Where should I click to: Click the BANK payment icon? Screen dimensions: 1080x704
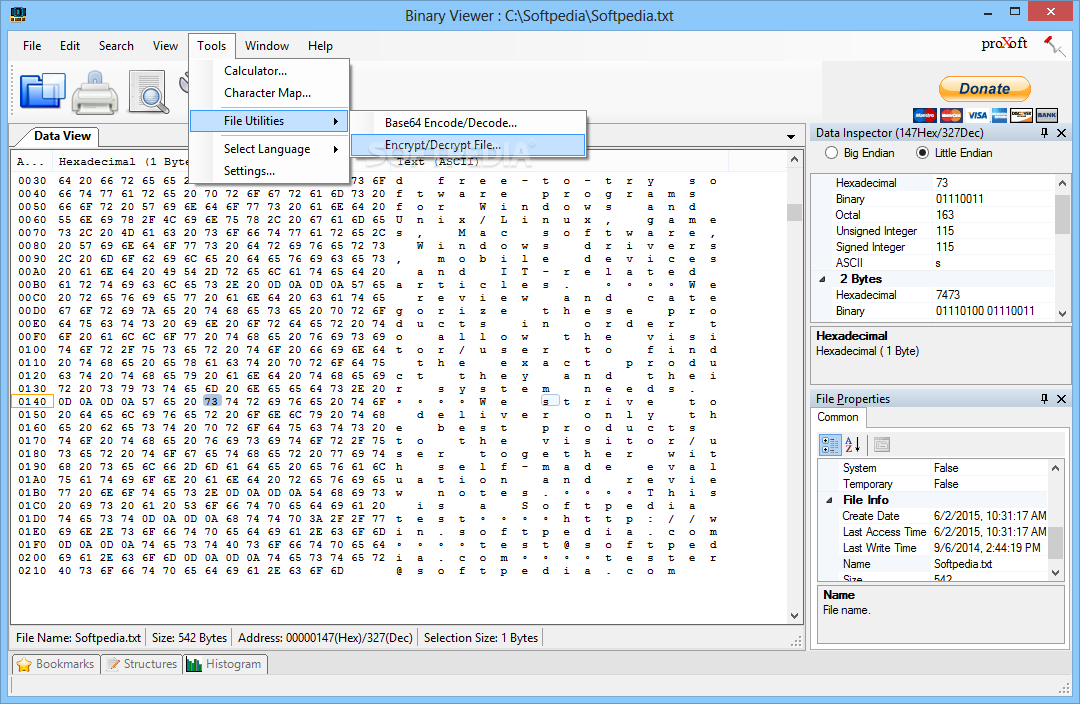coord(1047,116)
